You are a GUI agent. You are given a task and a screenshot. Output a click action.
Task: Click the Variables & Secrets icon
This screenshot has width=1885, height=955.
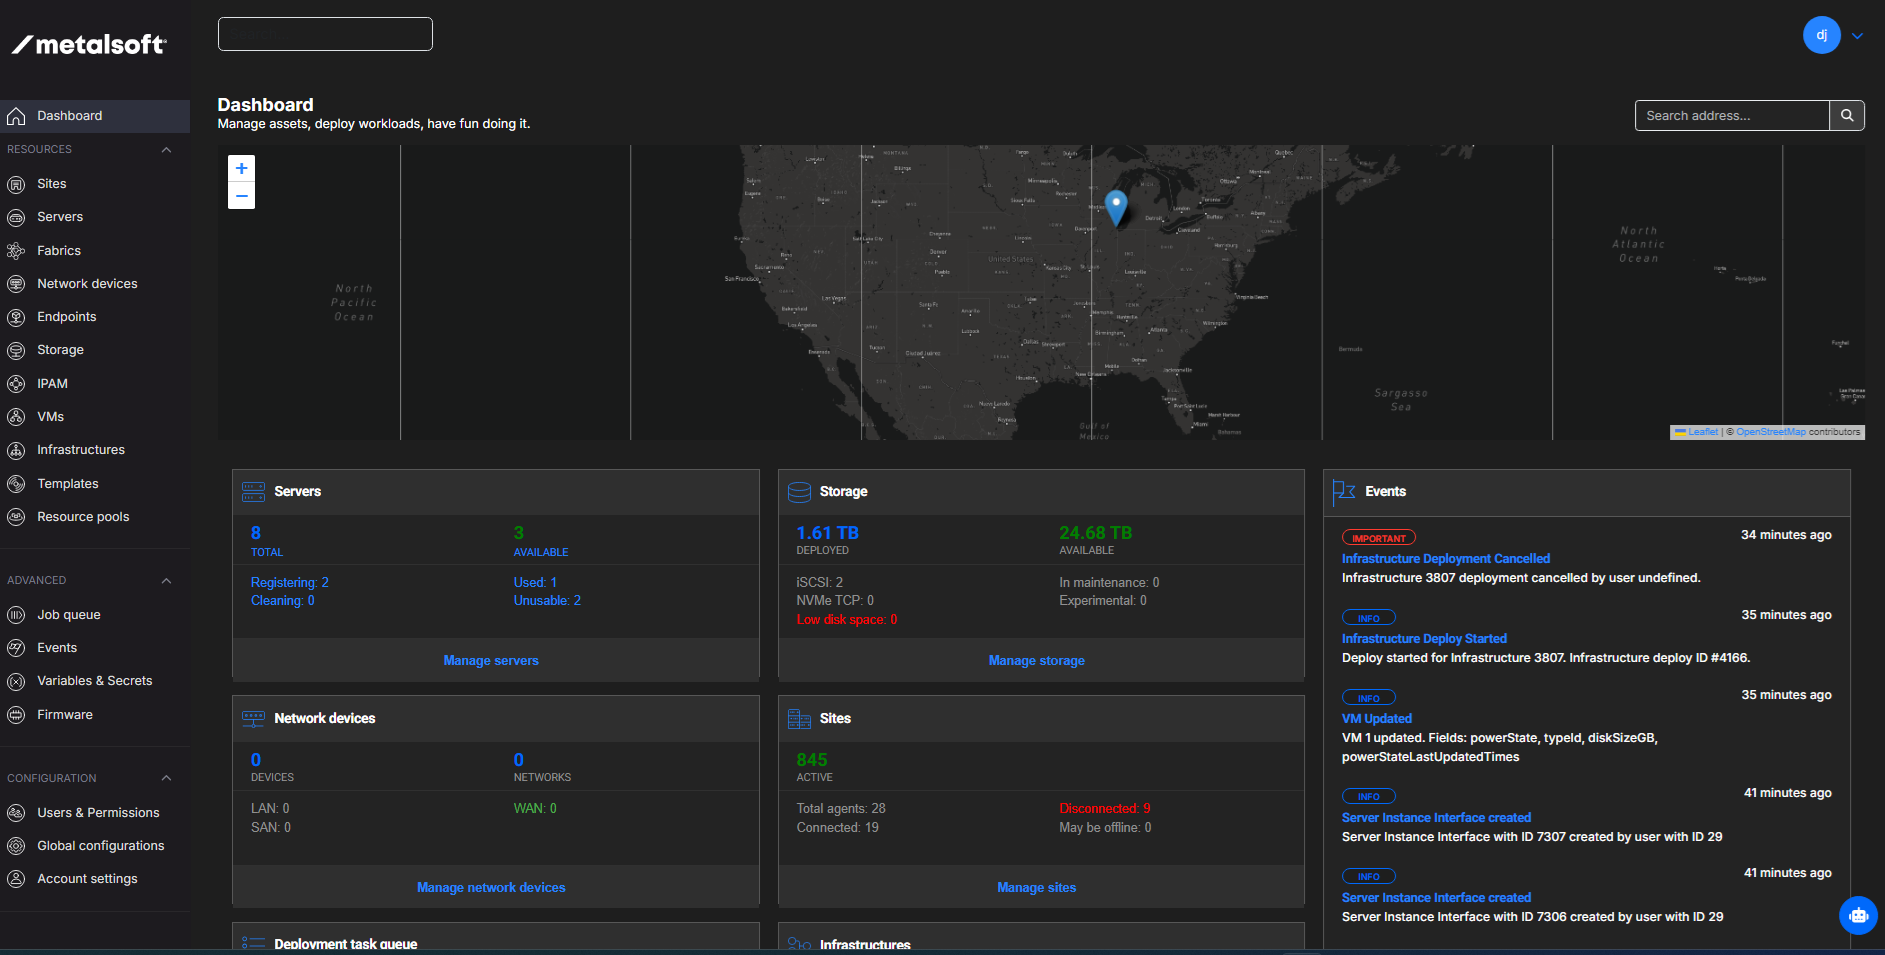(16, 681)
